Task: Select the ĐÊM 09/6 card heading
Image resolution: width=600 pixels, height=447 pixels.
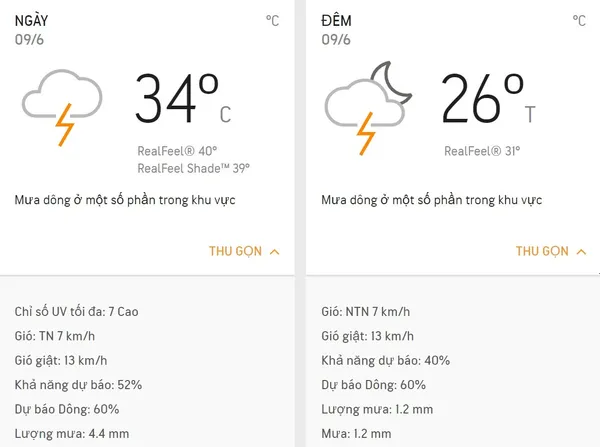Action: [336, 30]
